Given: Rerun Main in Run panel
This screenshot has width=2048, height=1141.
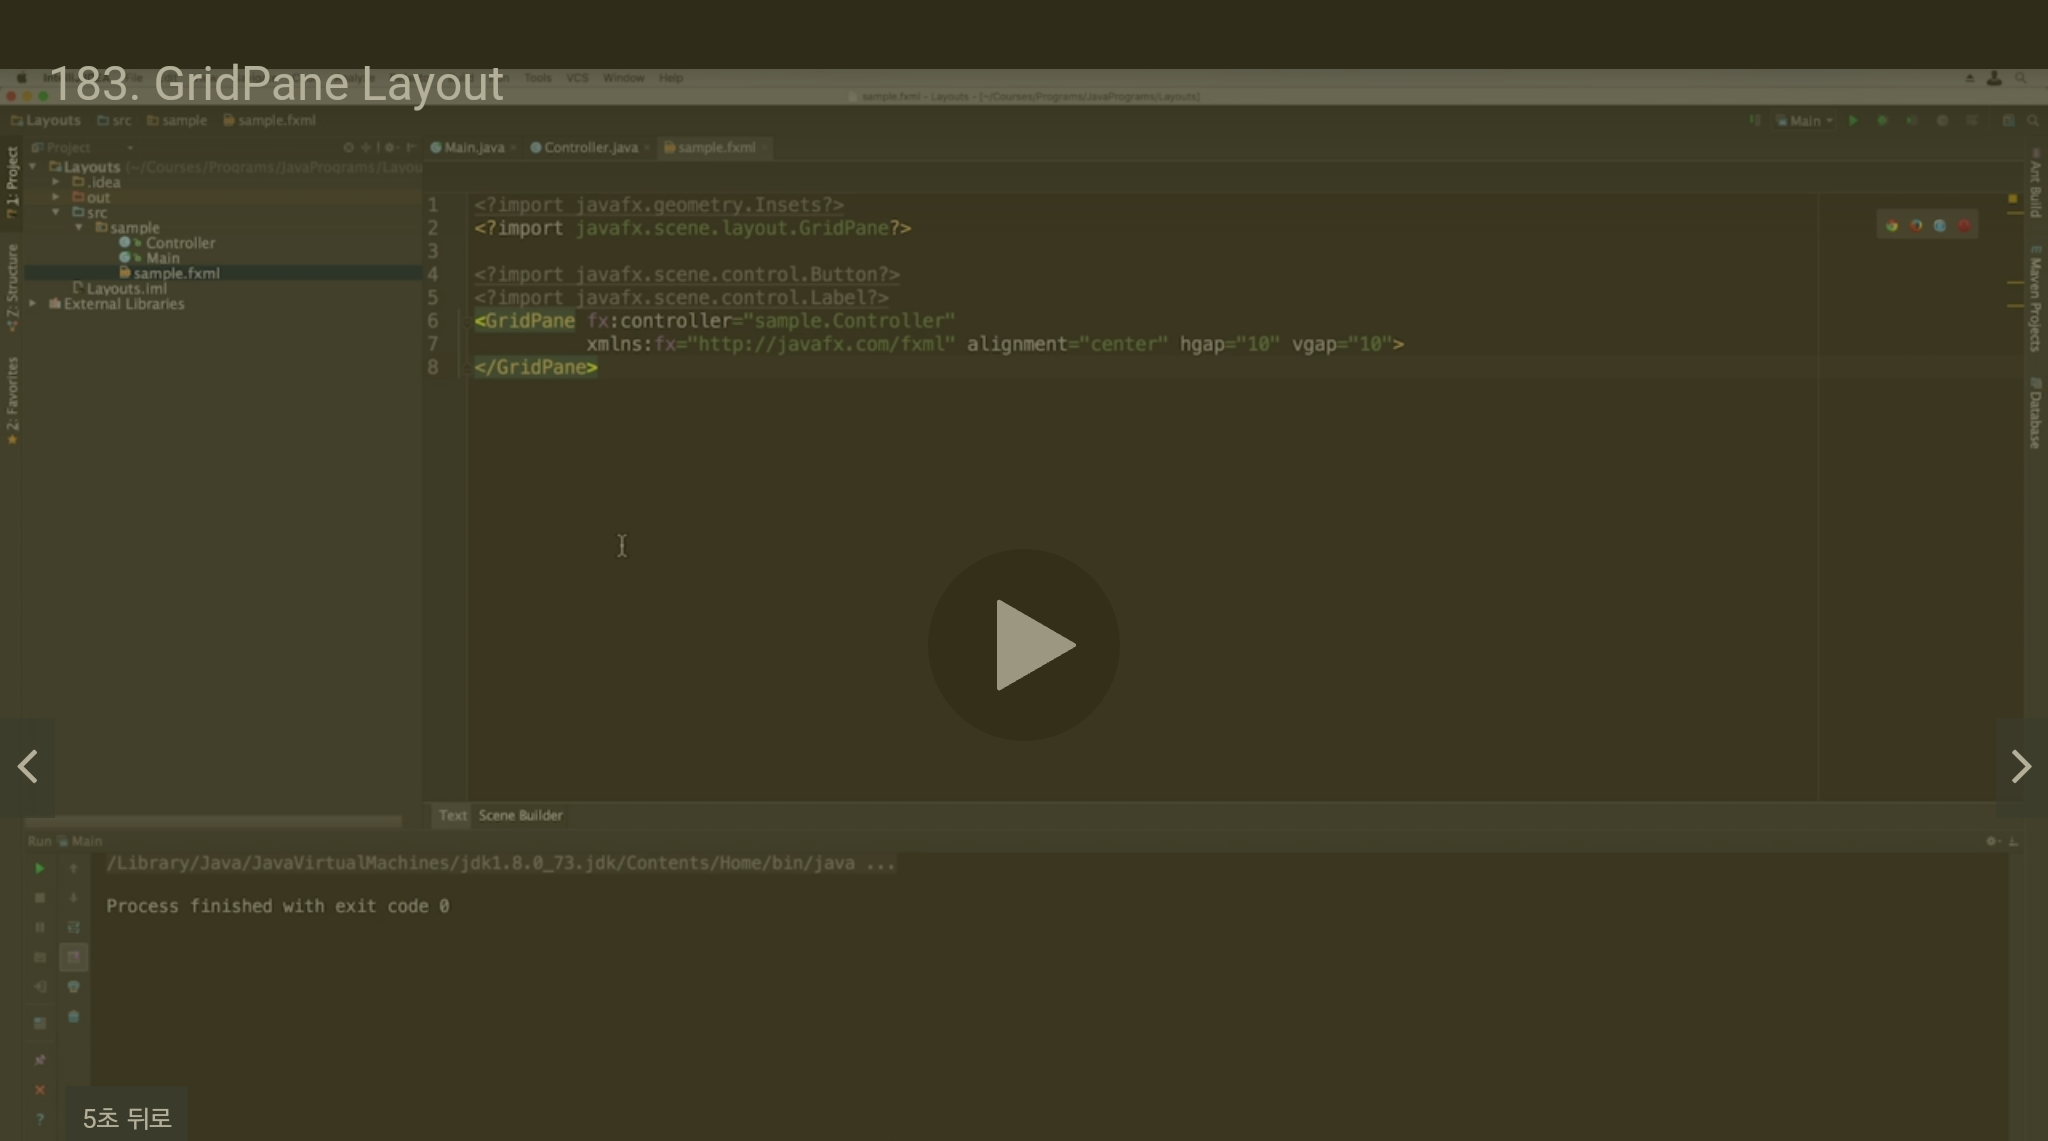Looking at the screenshot, I should click(x=40, y=868).
